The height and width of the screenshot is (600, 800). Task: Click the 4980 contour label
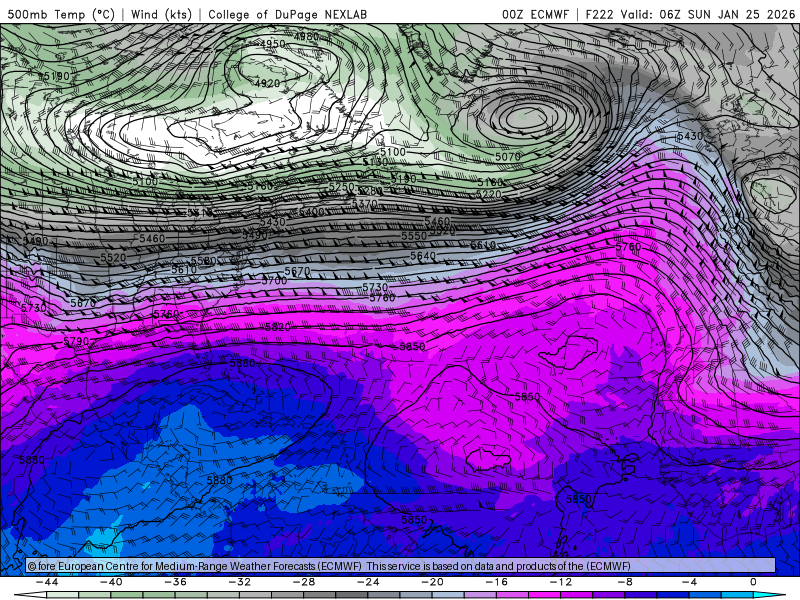[306, 36]
